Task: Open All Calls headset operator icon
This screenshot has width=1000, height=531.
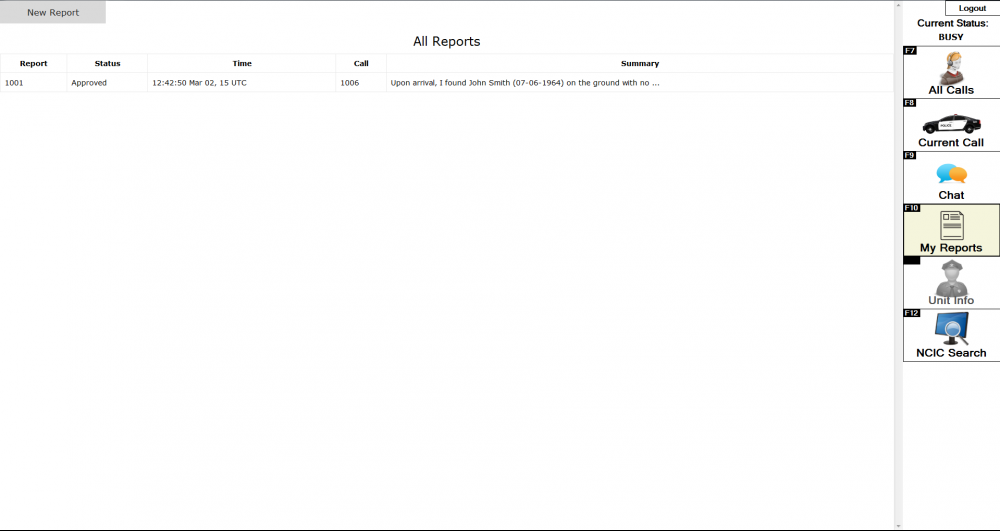Action: [951, 66]
